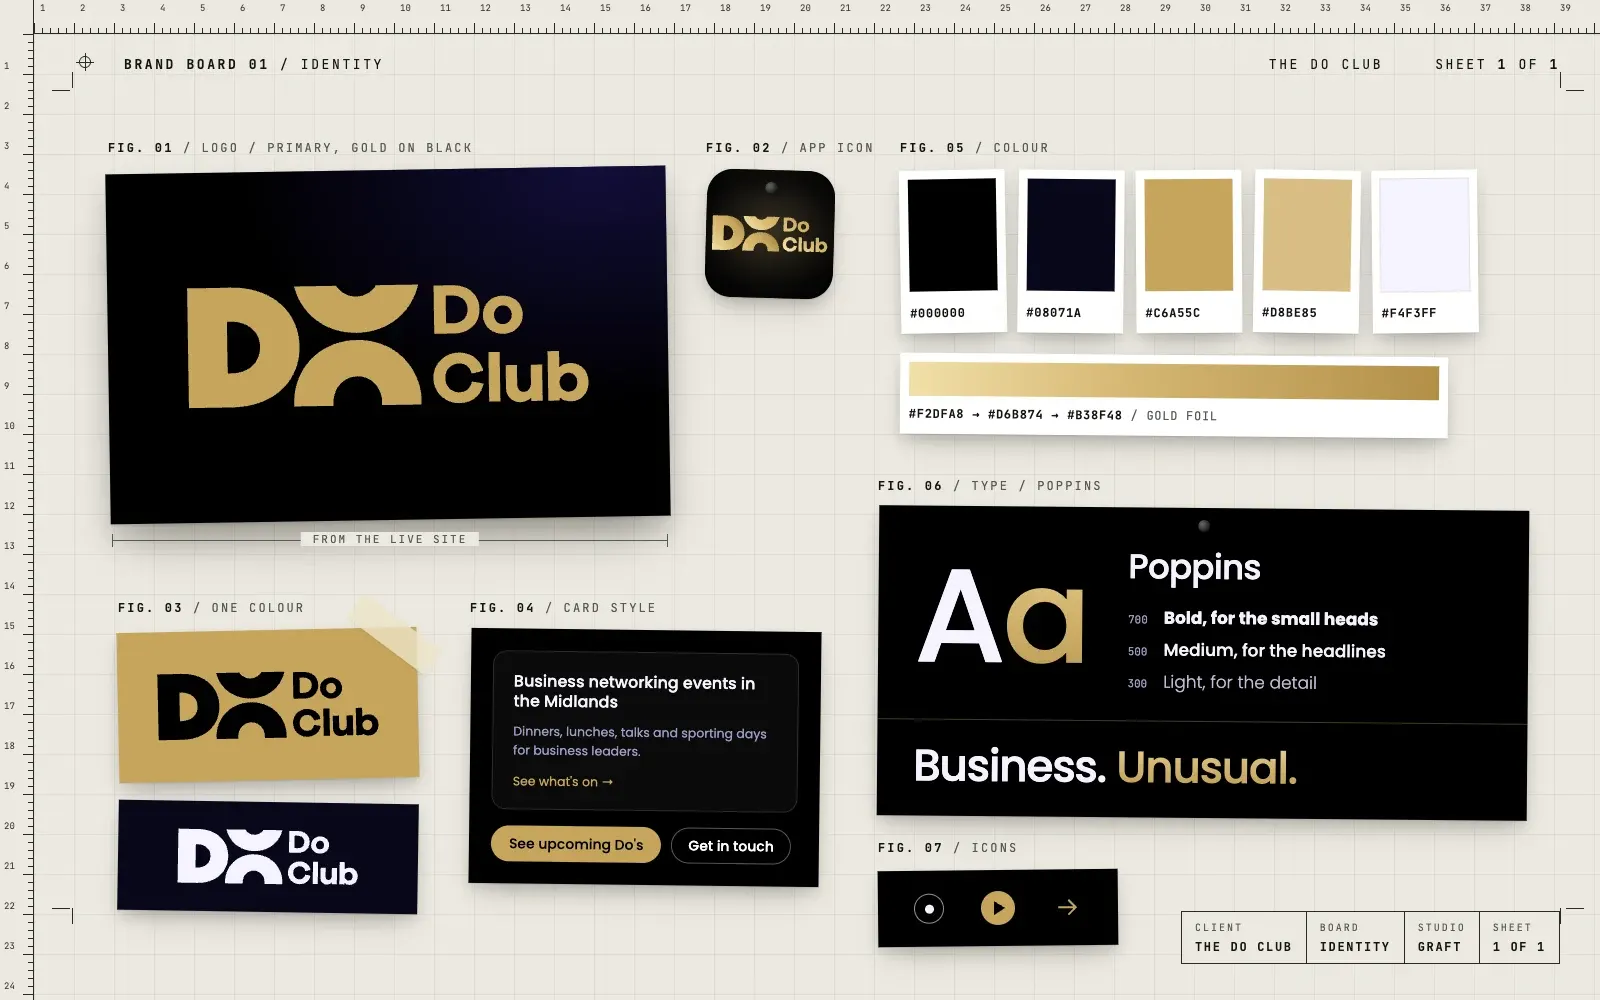Click the Board Identity cell in title block

click(1355, 937)
